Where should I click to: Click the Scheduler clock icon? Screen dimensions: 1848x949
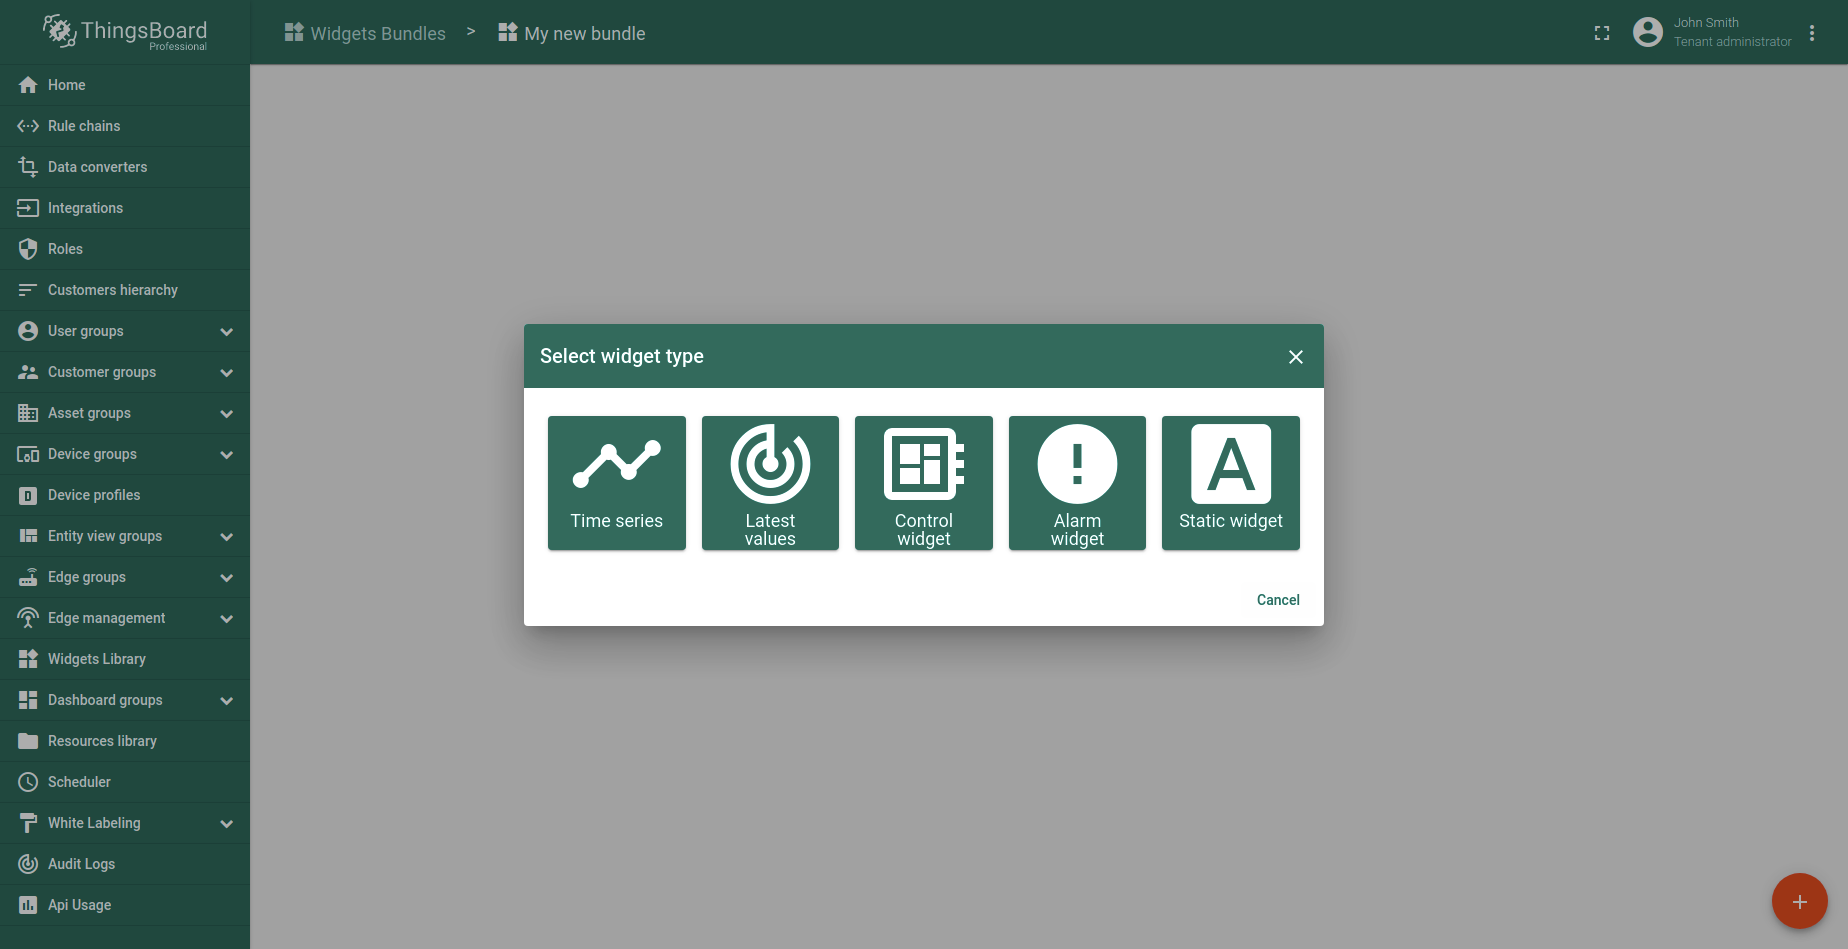pyautogui.click(x=28, y=782)
